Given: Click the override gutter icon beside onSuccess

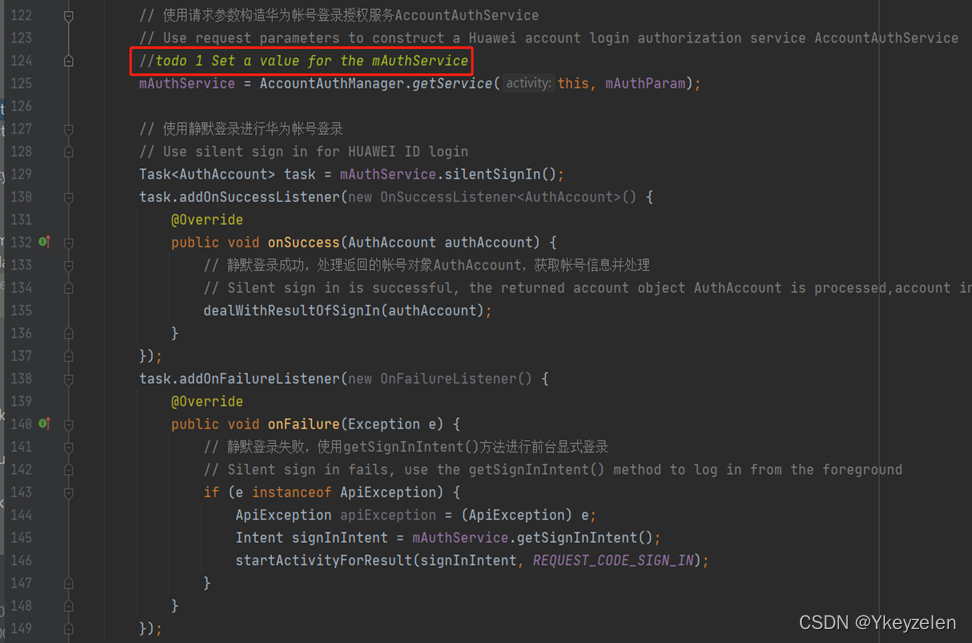Looking at the screenshot, I should coord(44,242).
